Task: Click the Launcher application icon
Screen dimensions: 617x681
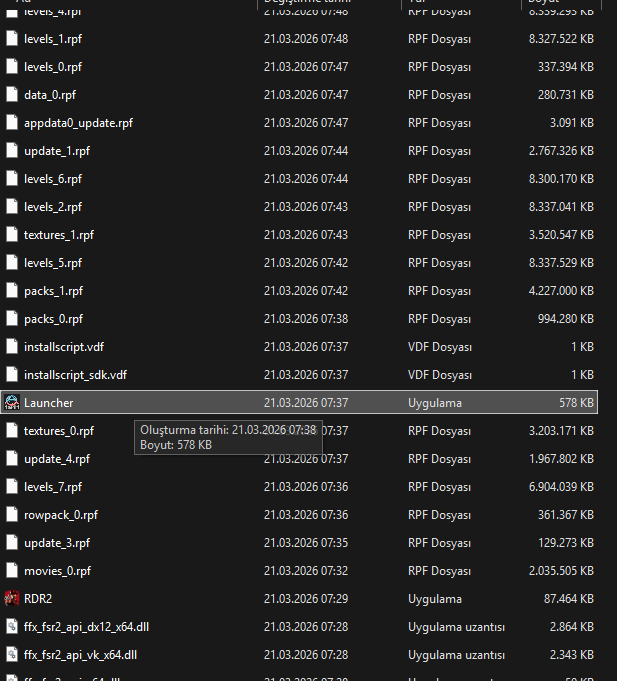Action: pyautogui.click(x=12, y=402)
